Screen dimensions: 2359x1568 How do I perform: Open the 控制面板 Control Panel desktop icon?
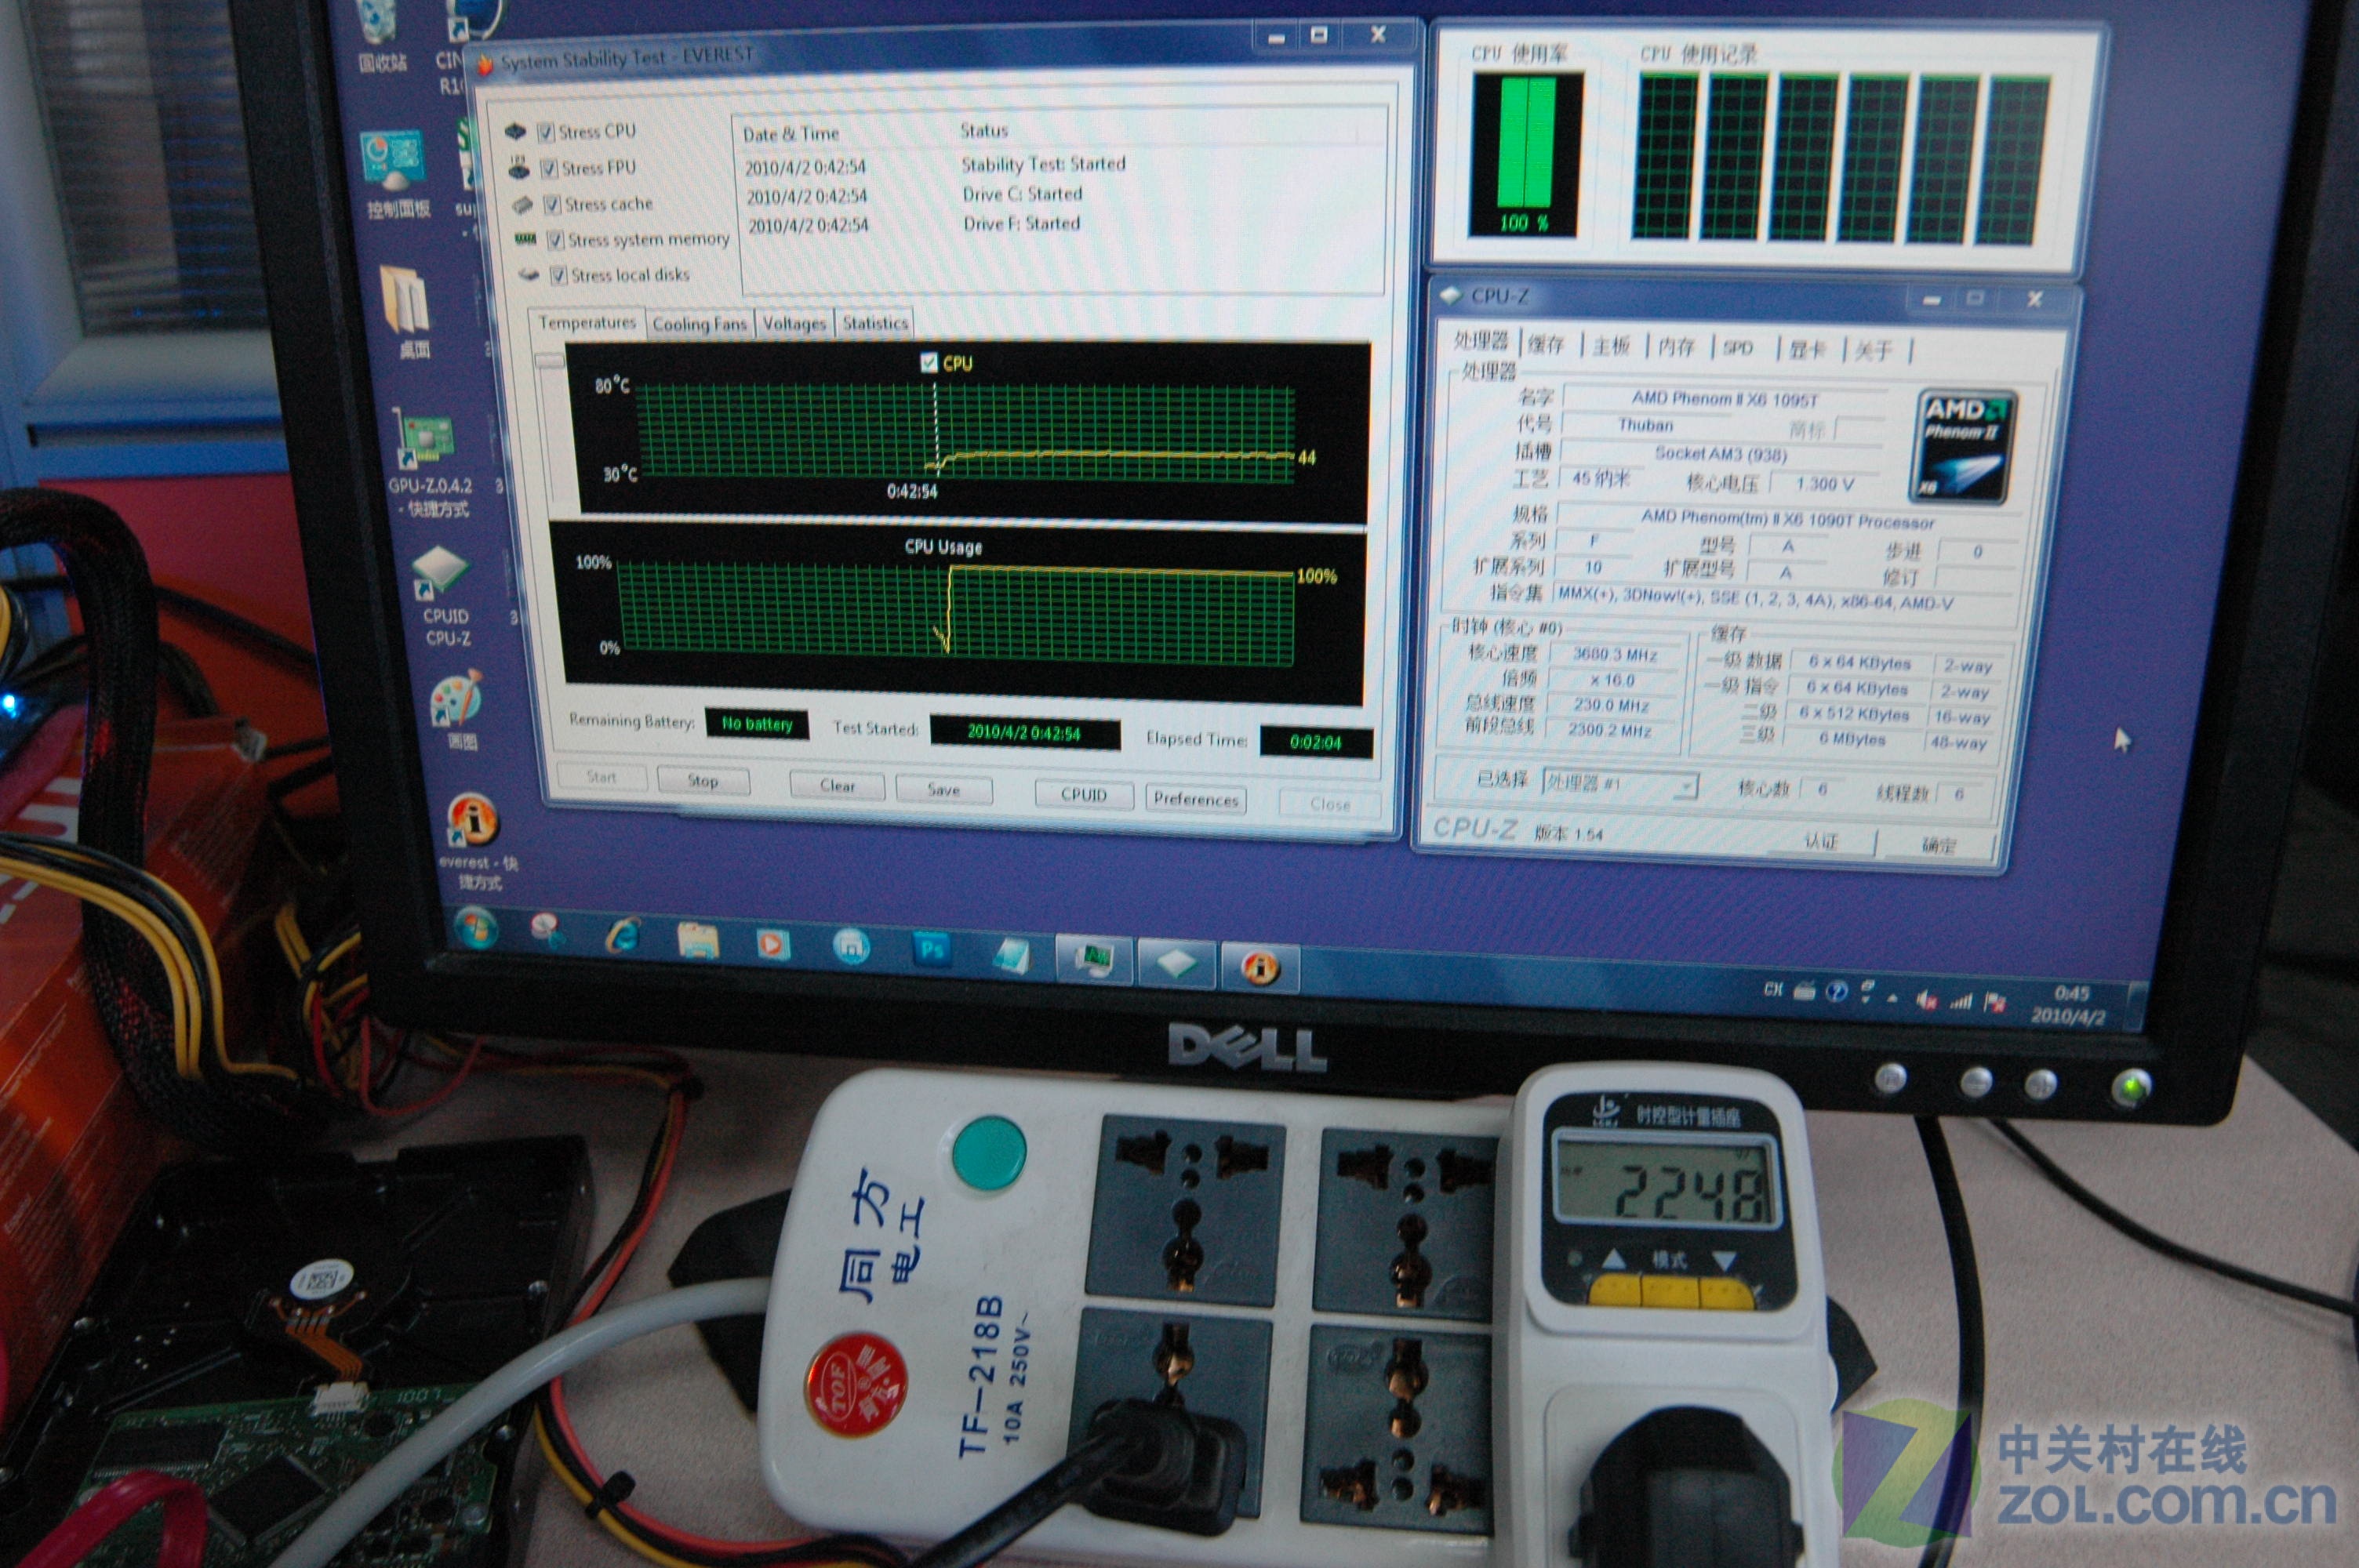pos(394,172)
